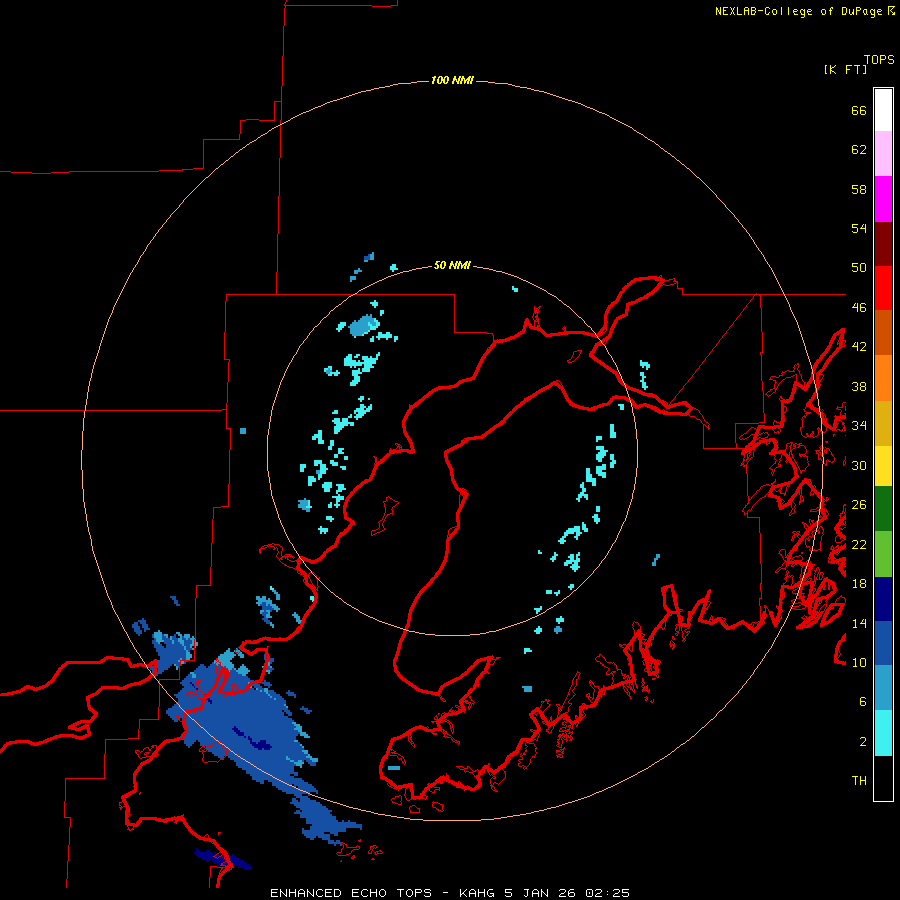
Task: Click the legend value 18
Action: tap(859, 584)
